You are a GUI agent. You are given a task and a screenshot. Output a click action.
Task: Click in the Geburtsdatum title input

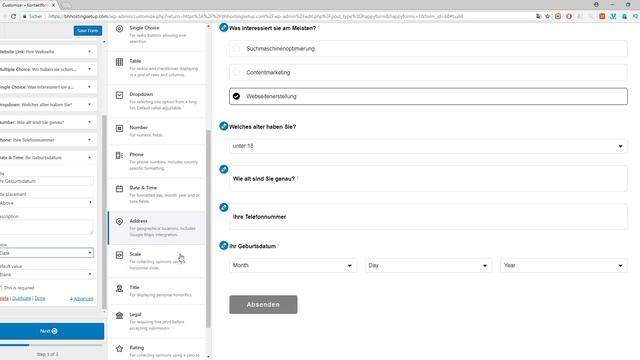pos(47,181)
